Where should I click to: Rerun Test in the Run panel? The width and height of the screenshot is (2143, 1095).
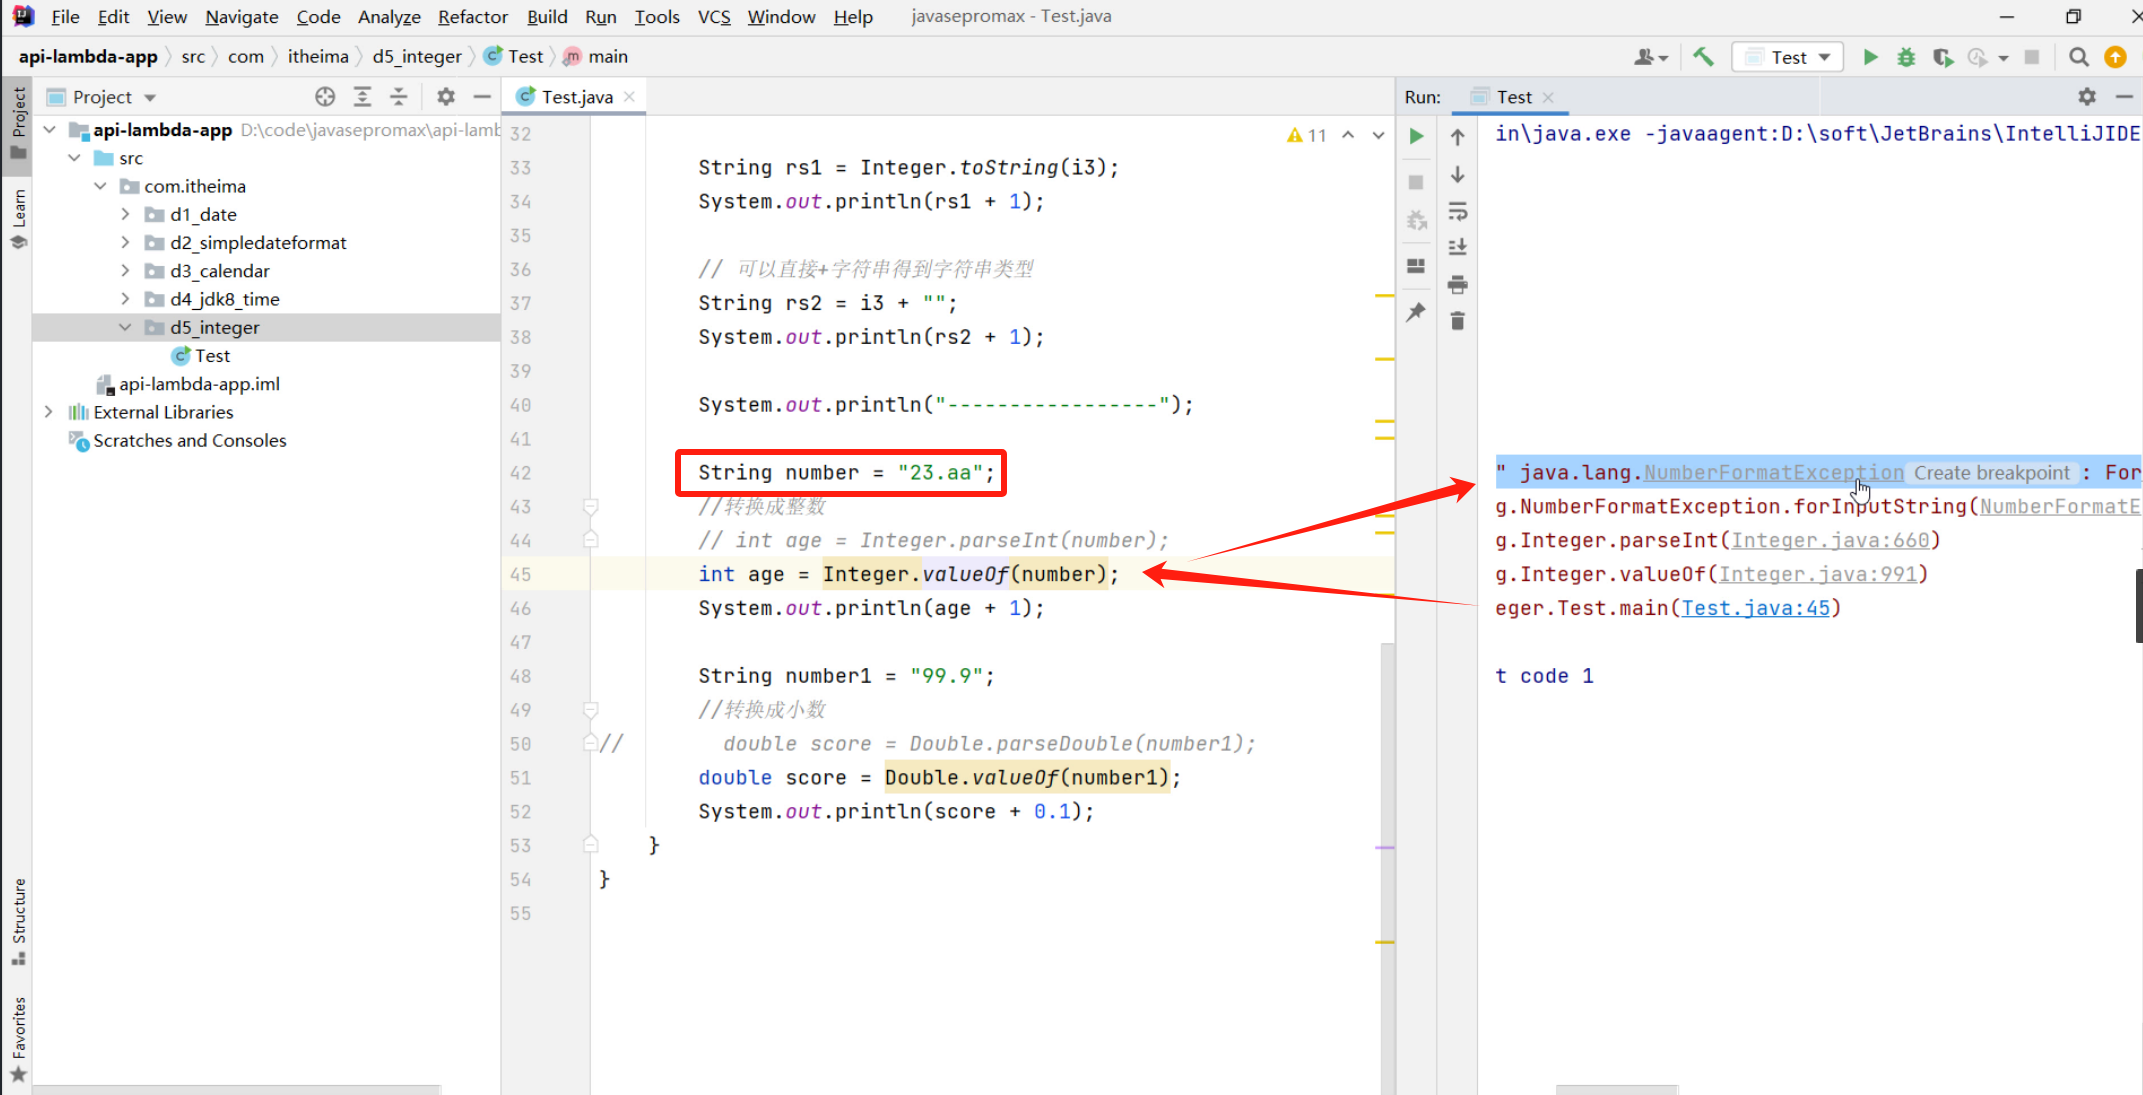pyautogui.click(x=1416, y=136)
